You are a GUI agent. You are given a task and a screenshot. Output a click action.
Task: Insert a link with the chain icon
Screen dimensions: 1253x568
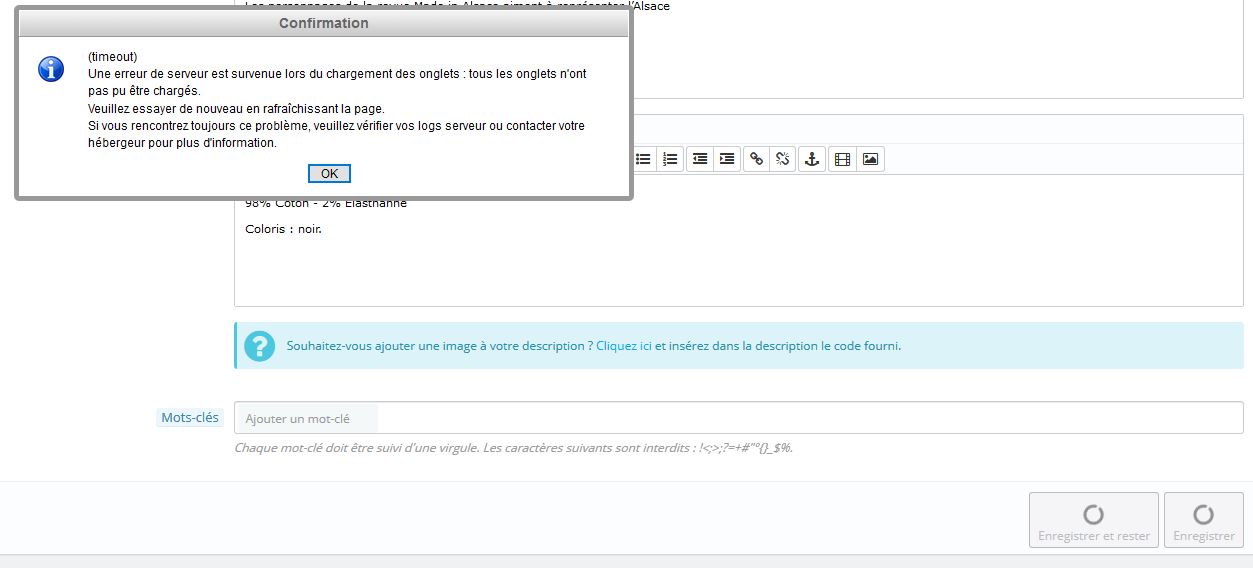click(756, 159)
